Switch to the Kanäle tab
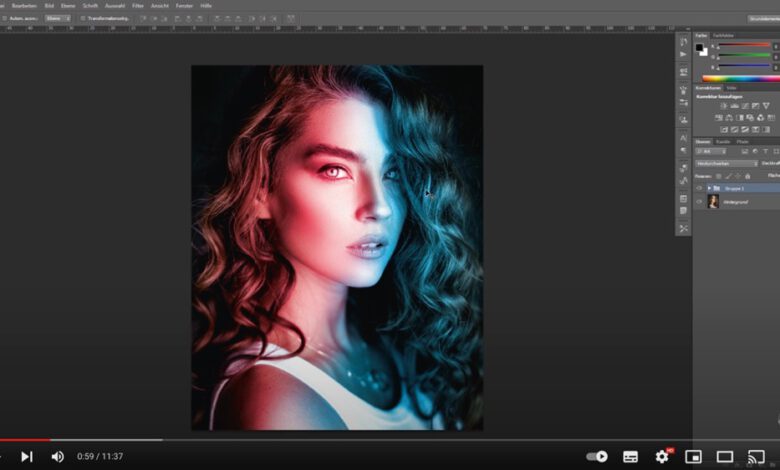 [x=723, y=142]
